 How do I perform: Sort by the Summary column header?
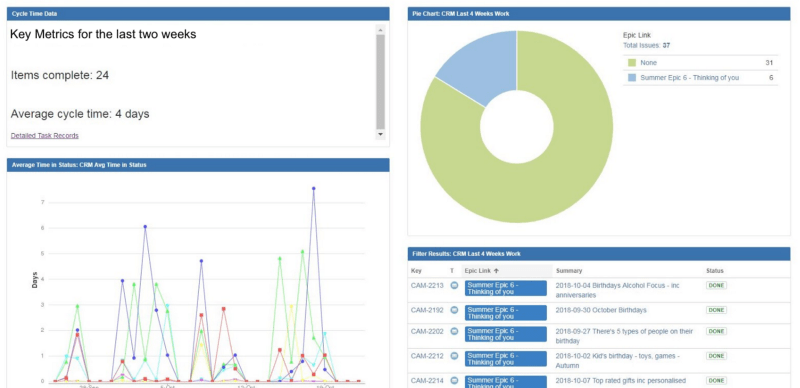tap(569, 271)
